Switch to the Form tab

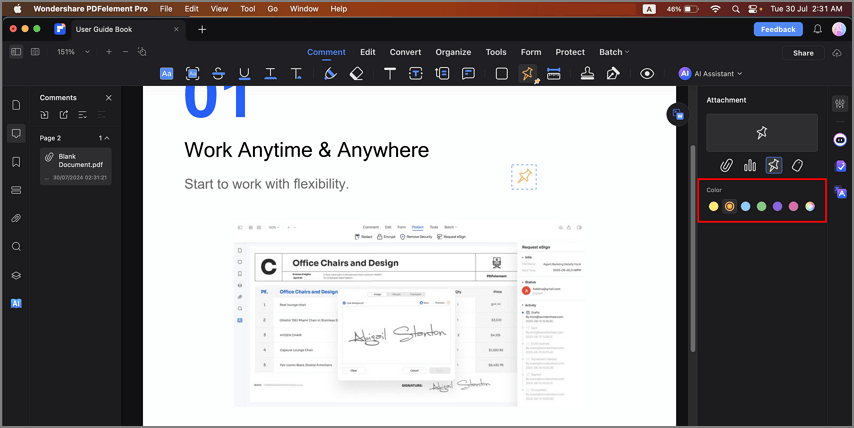[x=531, y=52]
